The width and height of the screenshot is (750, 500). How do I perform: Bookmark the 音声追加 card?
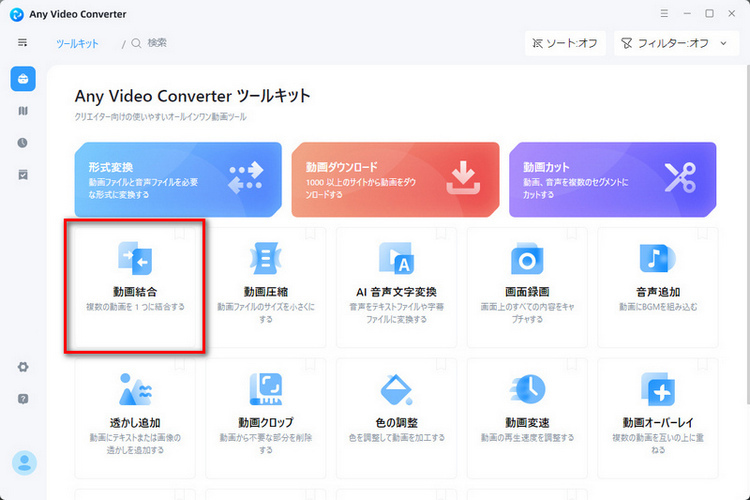coord(702,233)
